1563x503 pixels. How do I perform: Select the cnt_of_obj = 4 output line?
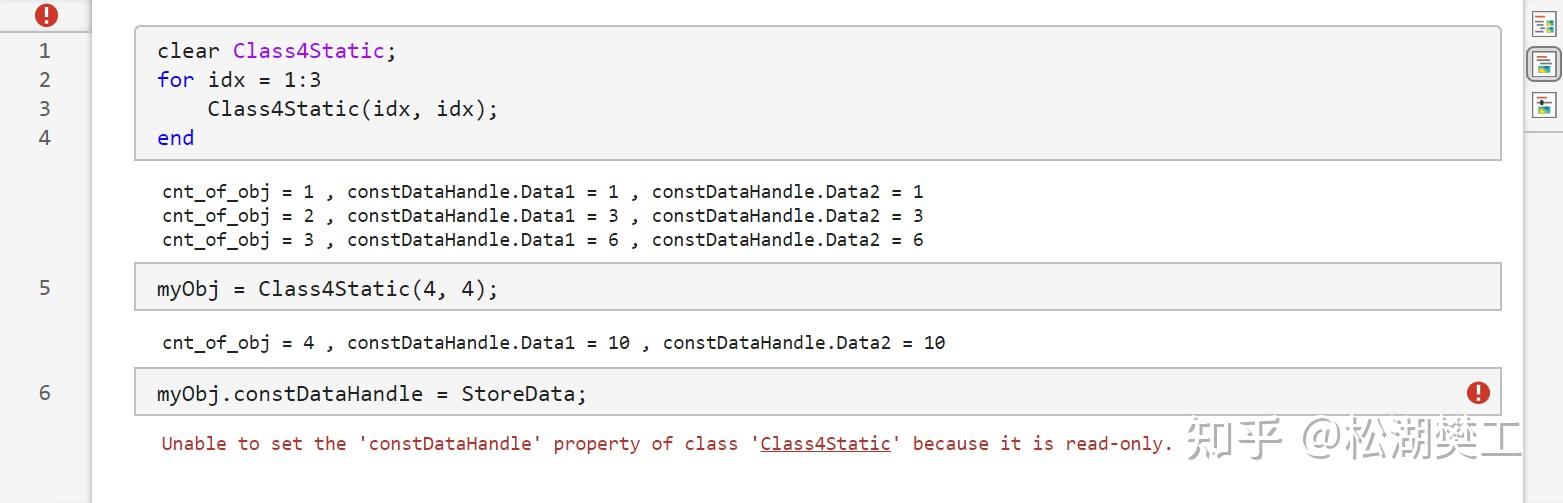point(554,343)
